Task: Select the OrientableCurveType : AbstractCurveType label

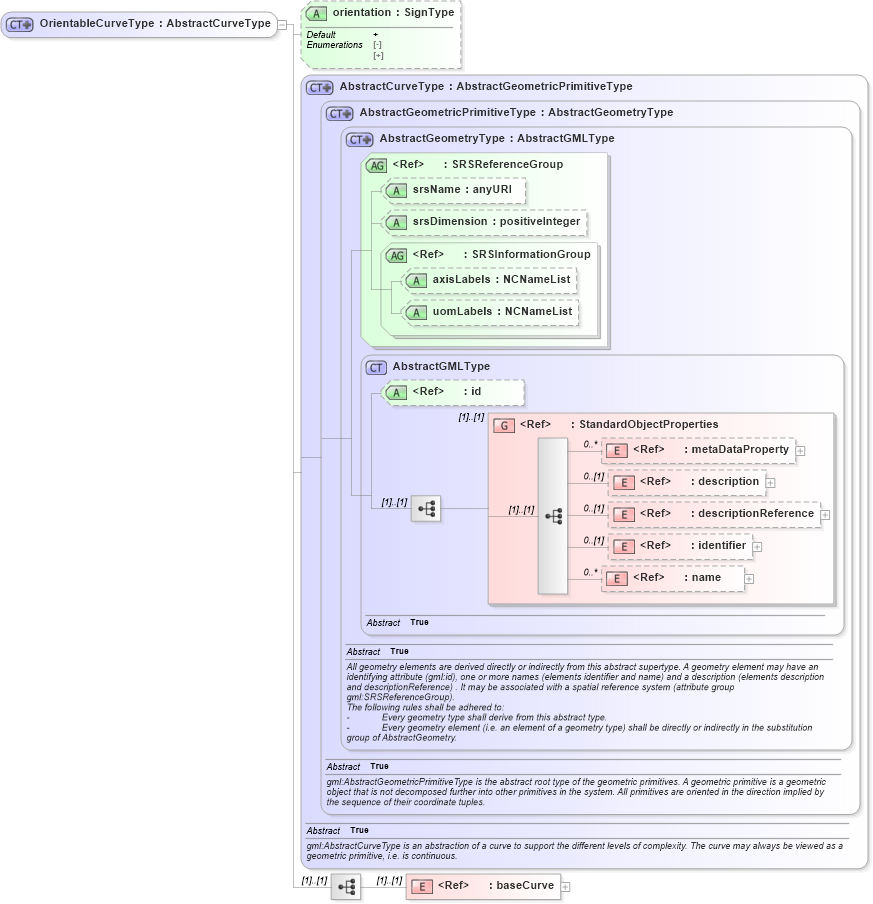Action: pyautogui.click(x=155, y=24)
